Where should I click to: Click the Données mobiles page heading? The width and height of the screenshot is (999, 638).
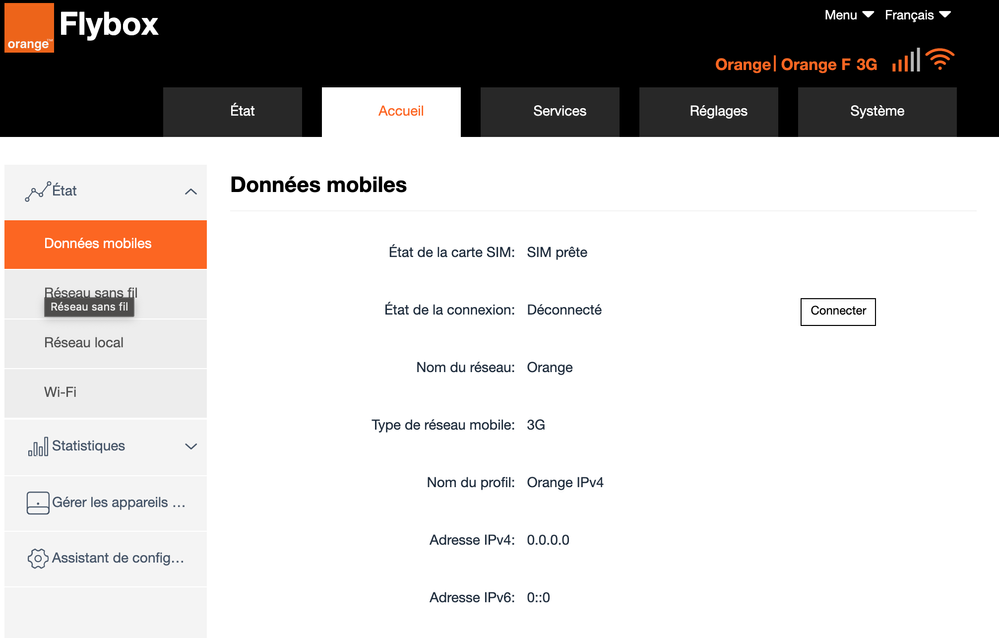[x=319, y=185]
